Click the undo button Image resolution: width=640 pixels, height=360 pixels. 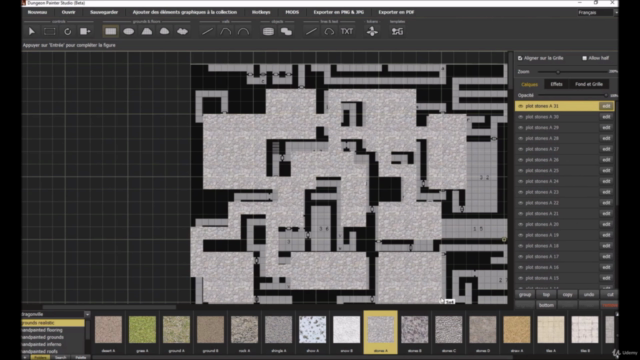tap(589, 295)
